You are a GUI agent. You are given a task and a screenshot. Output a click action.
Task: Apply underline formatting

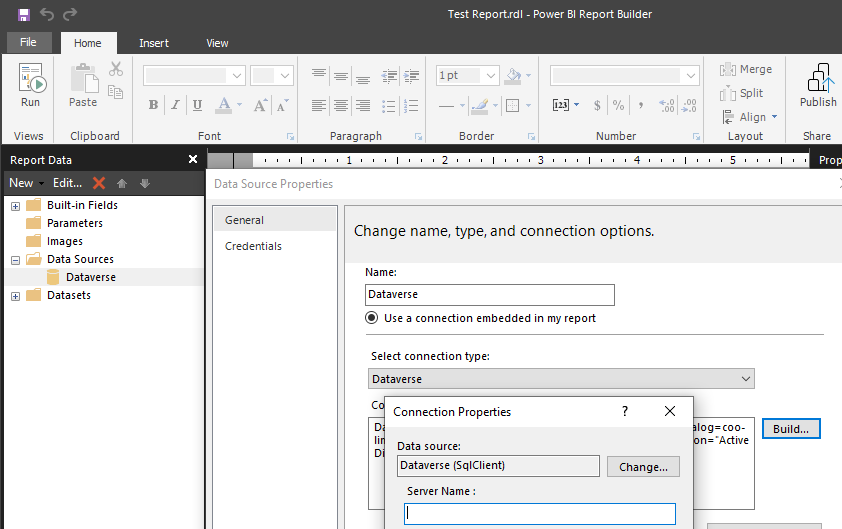[x=198, y=105]
